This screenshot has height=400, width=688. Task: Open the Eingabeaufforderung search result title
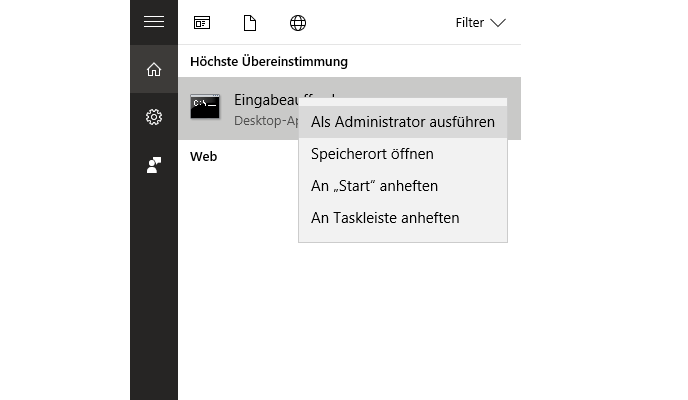click(x=264, y=99)
